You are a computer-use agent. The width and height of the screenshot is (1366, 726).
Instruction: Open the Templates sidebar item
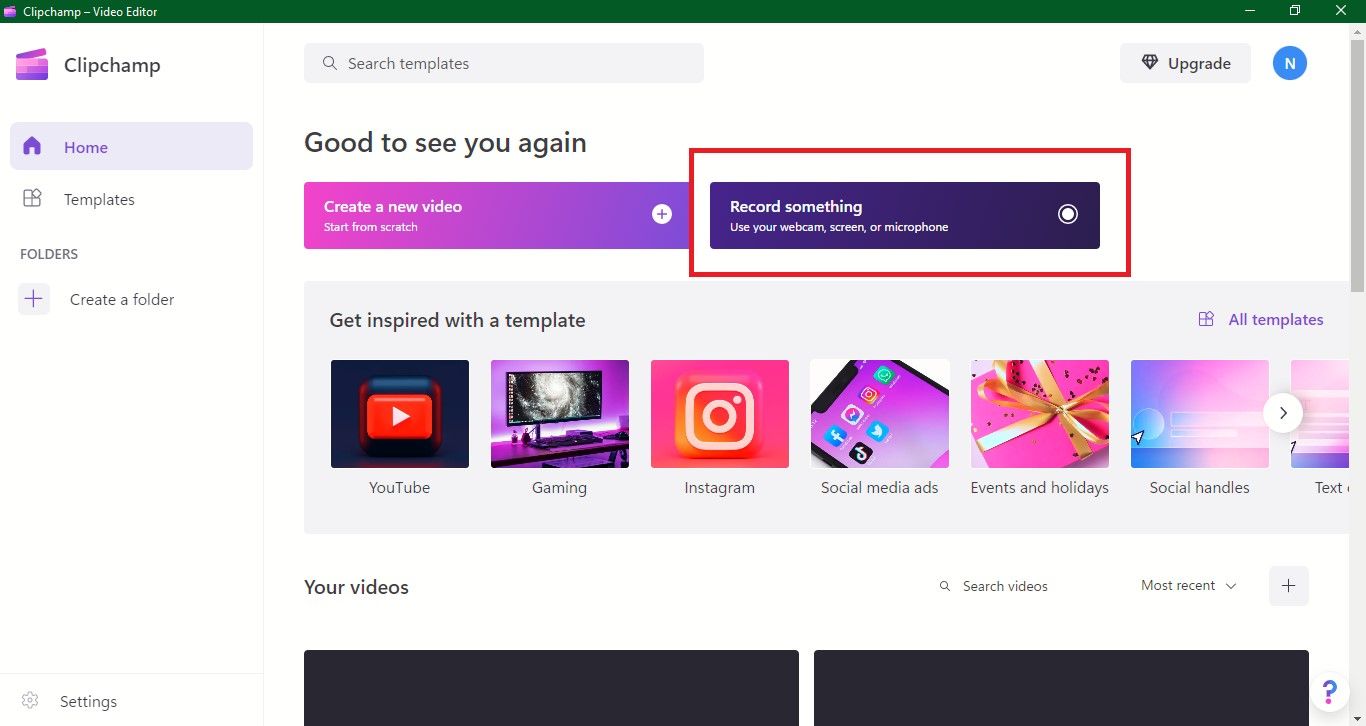[131, 199]
